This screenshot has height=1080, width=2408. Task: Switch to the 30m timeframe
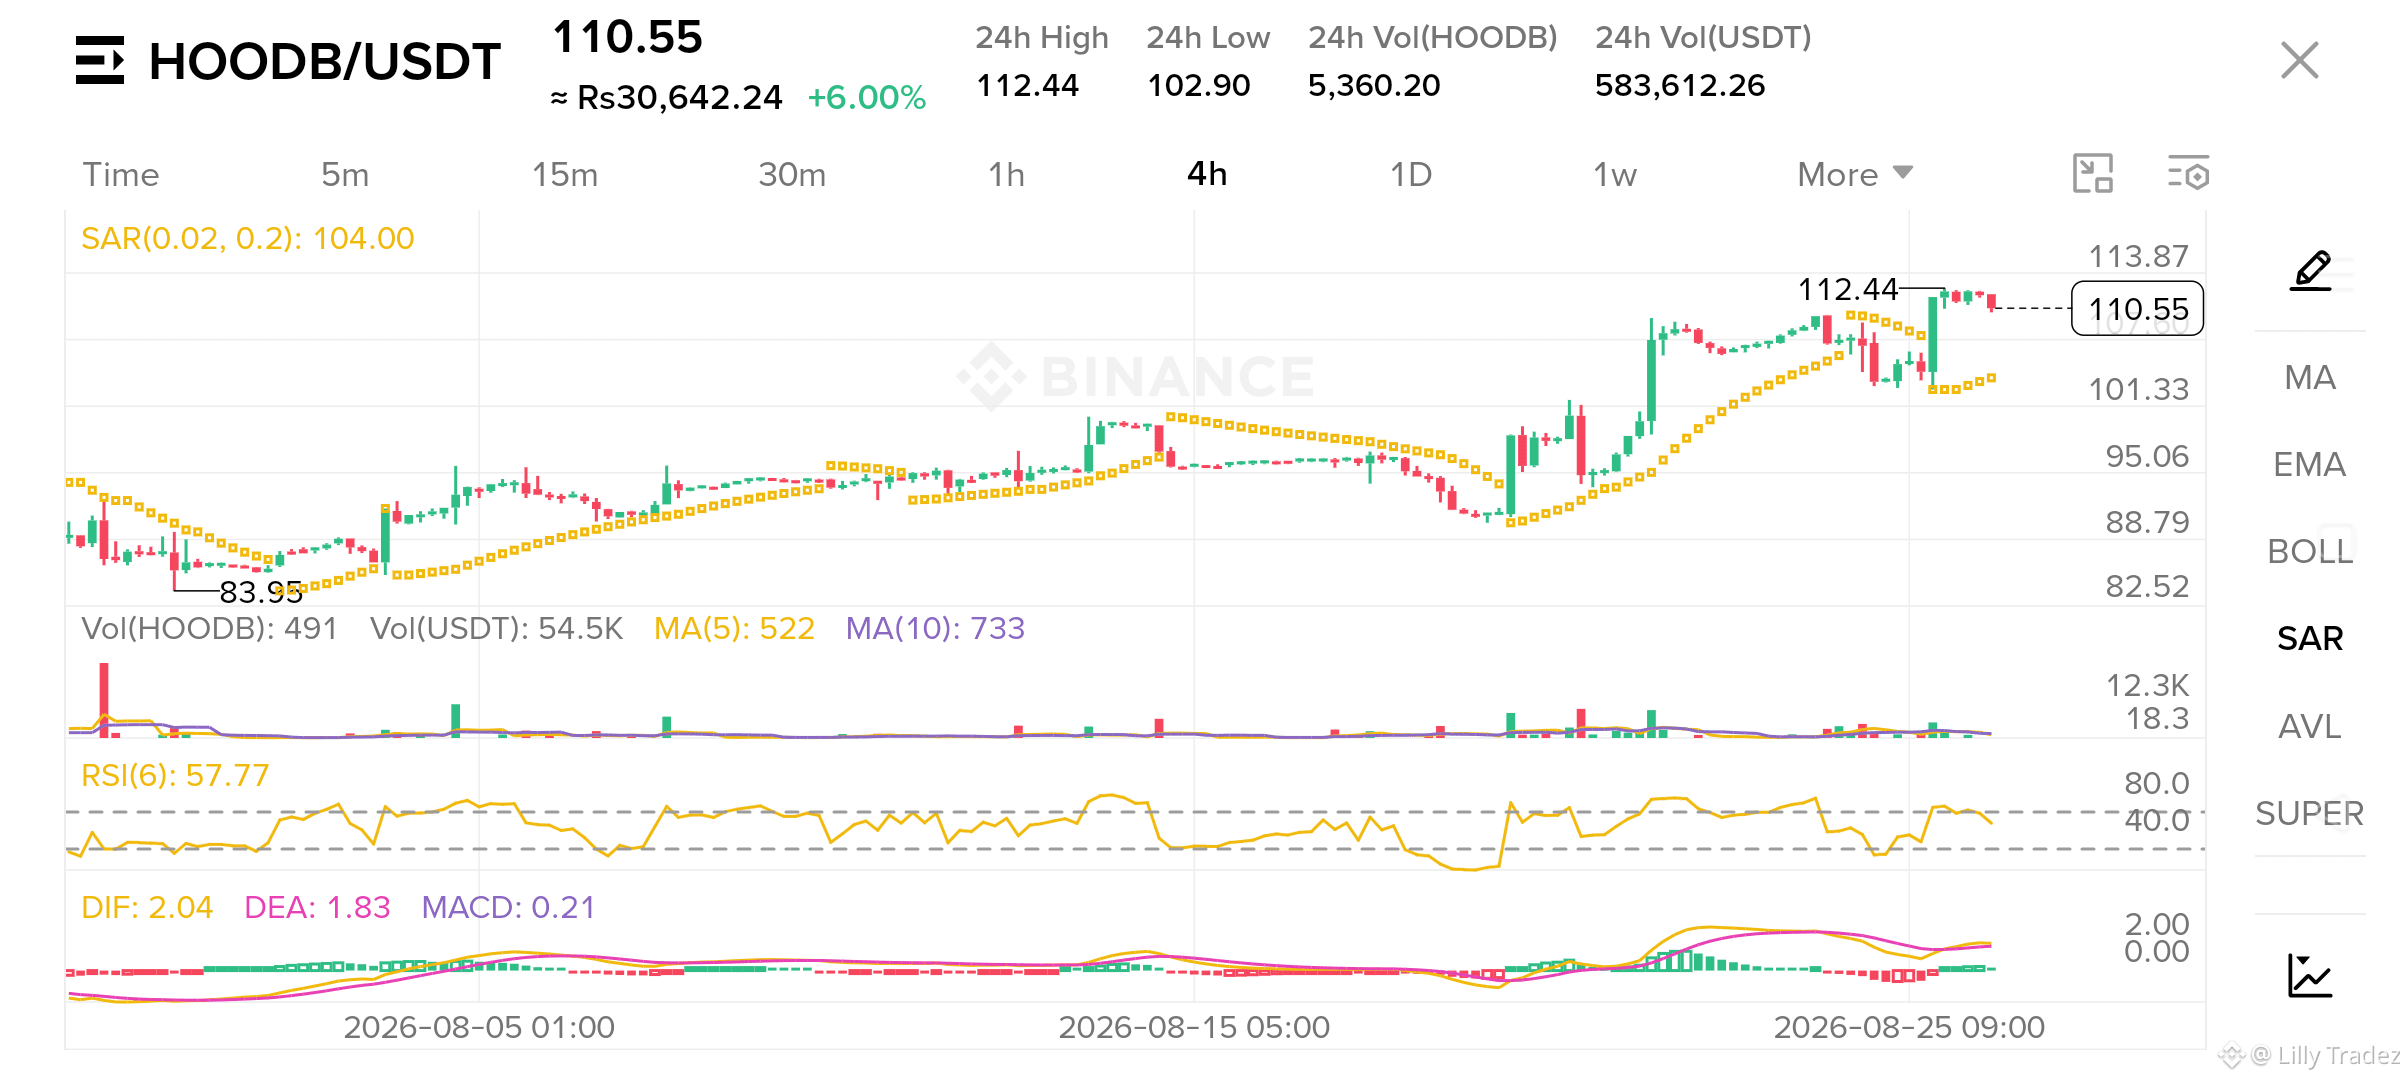click(792, 174)
